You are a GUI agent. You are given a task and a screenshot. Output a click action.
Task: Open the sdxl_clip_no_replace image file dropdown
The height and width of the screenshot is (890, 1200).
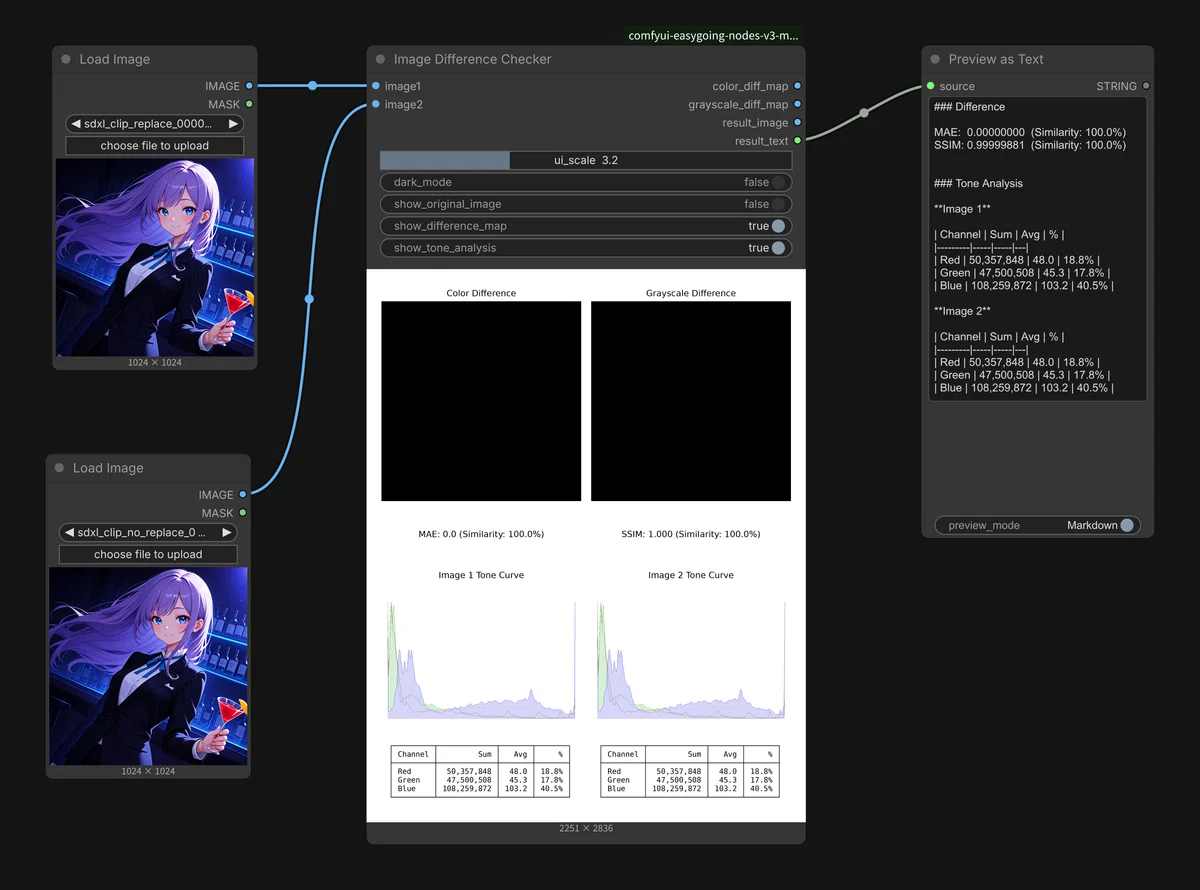(x=148, y=533)
